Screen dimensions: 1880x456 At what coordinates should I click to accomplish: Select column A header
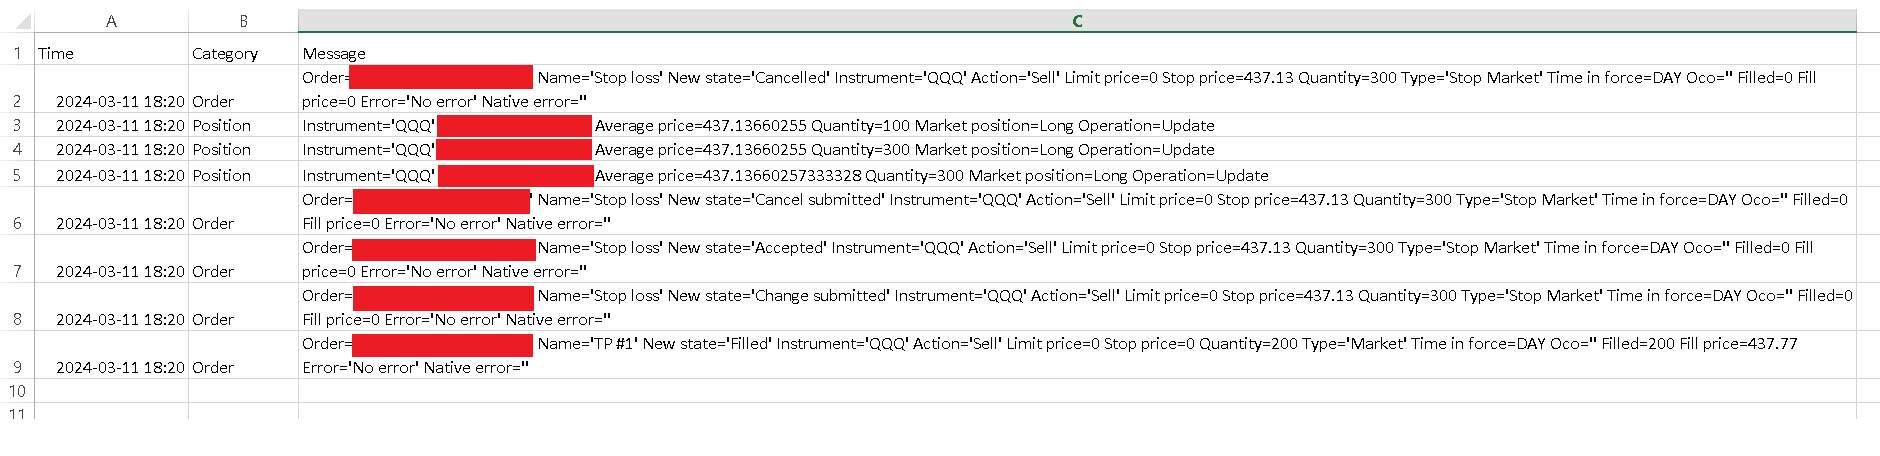pos(111,21)
